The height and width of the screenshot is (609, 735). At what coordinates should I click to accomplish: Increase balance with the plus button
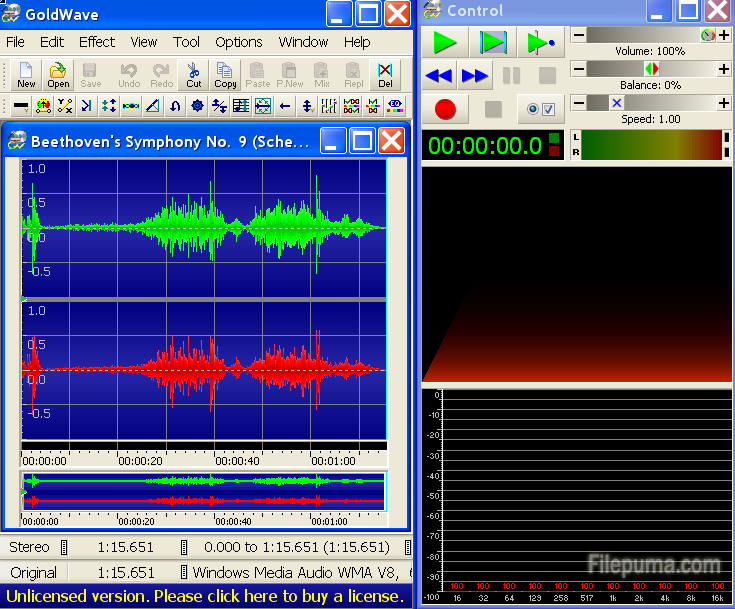click(723, 69)
